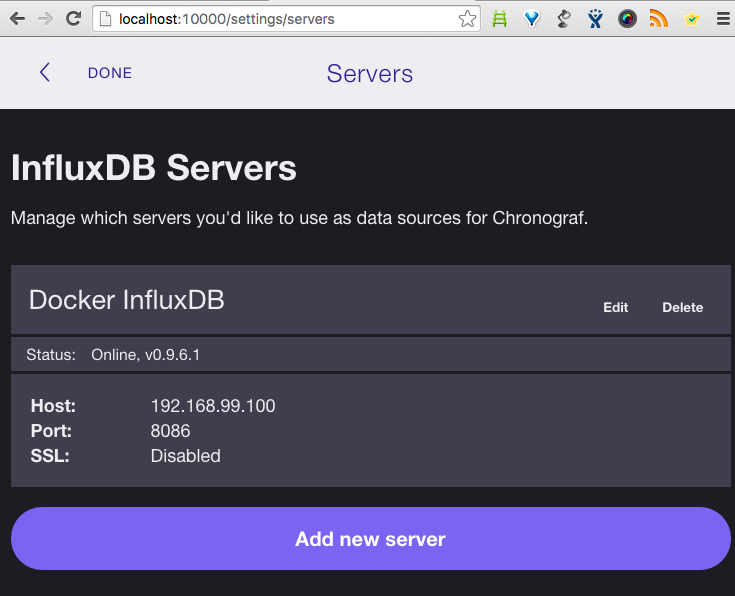Viewport: 735px width, 596px height.
Task: Click the DONE link
Action: click(x=110, y=73)
